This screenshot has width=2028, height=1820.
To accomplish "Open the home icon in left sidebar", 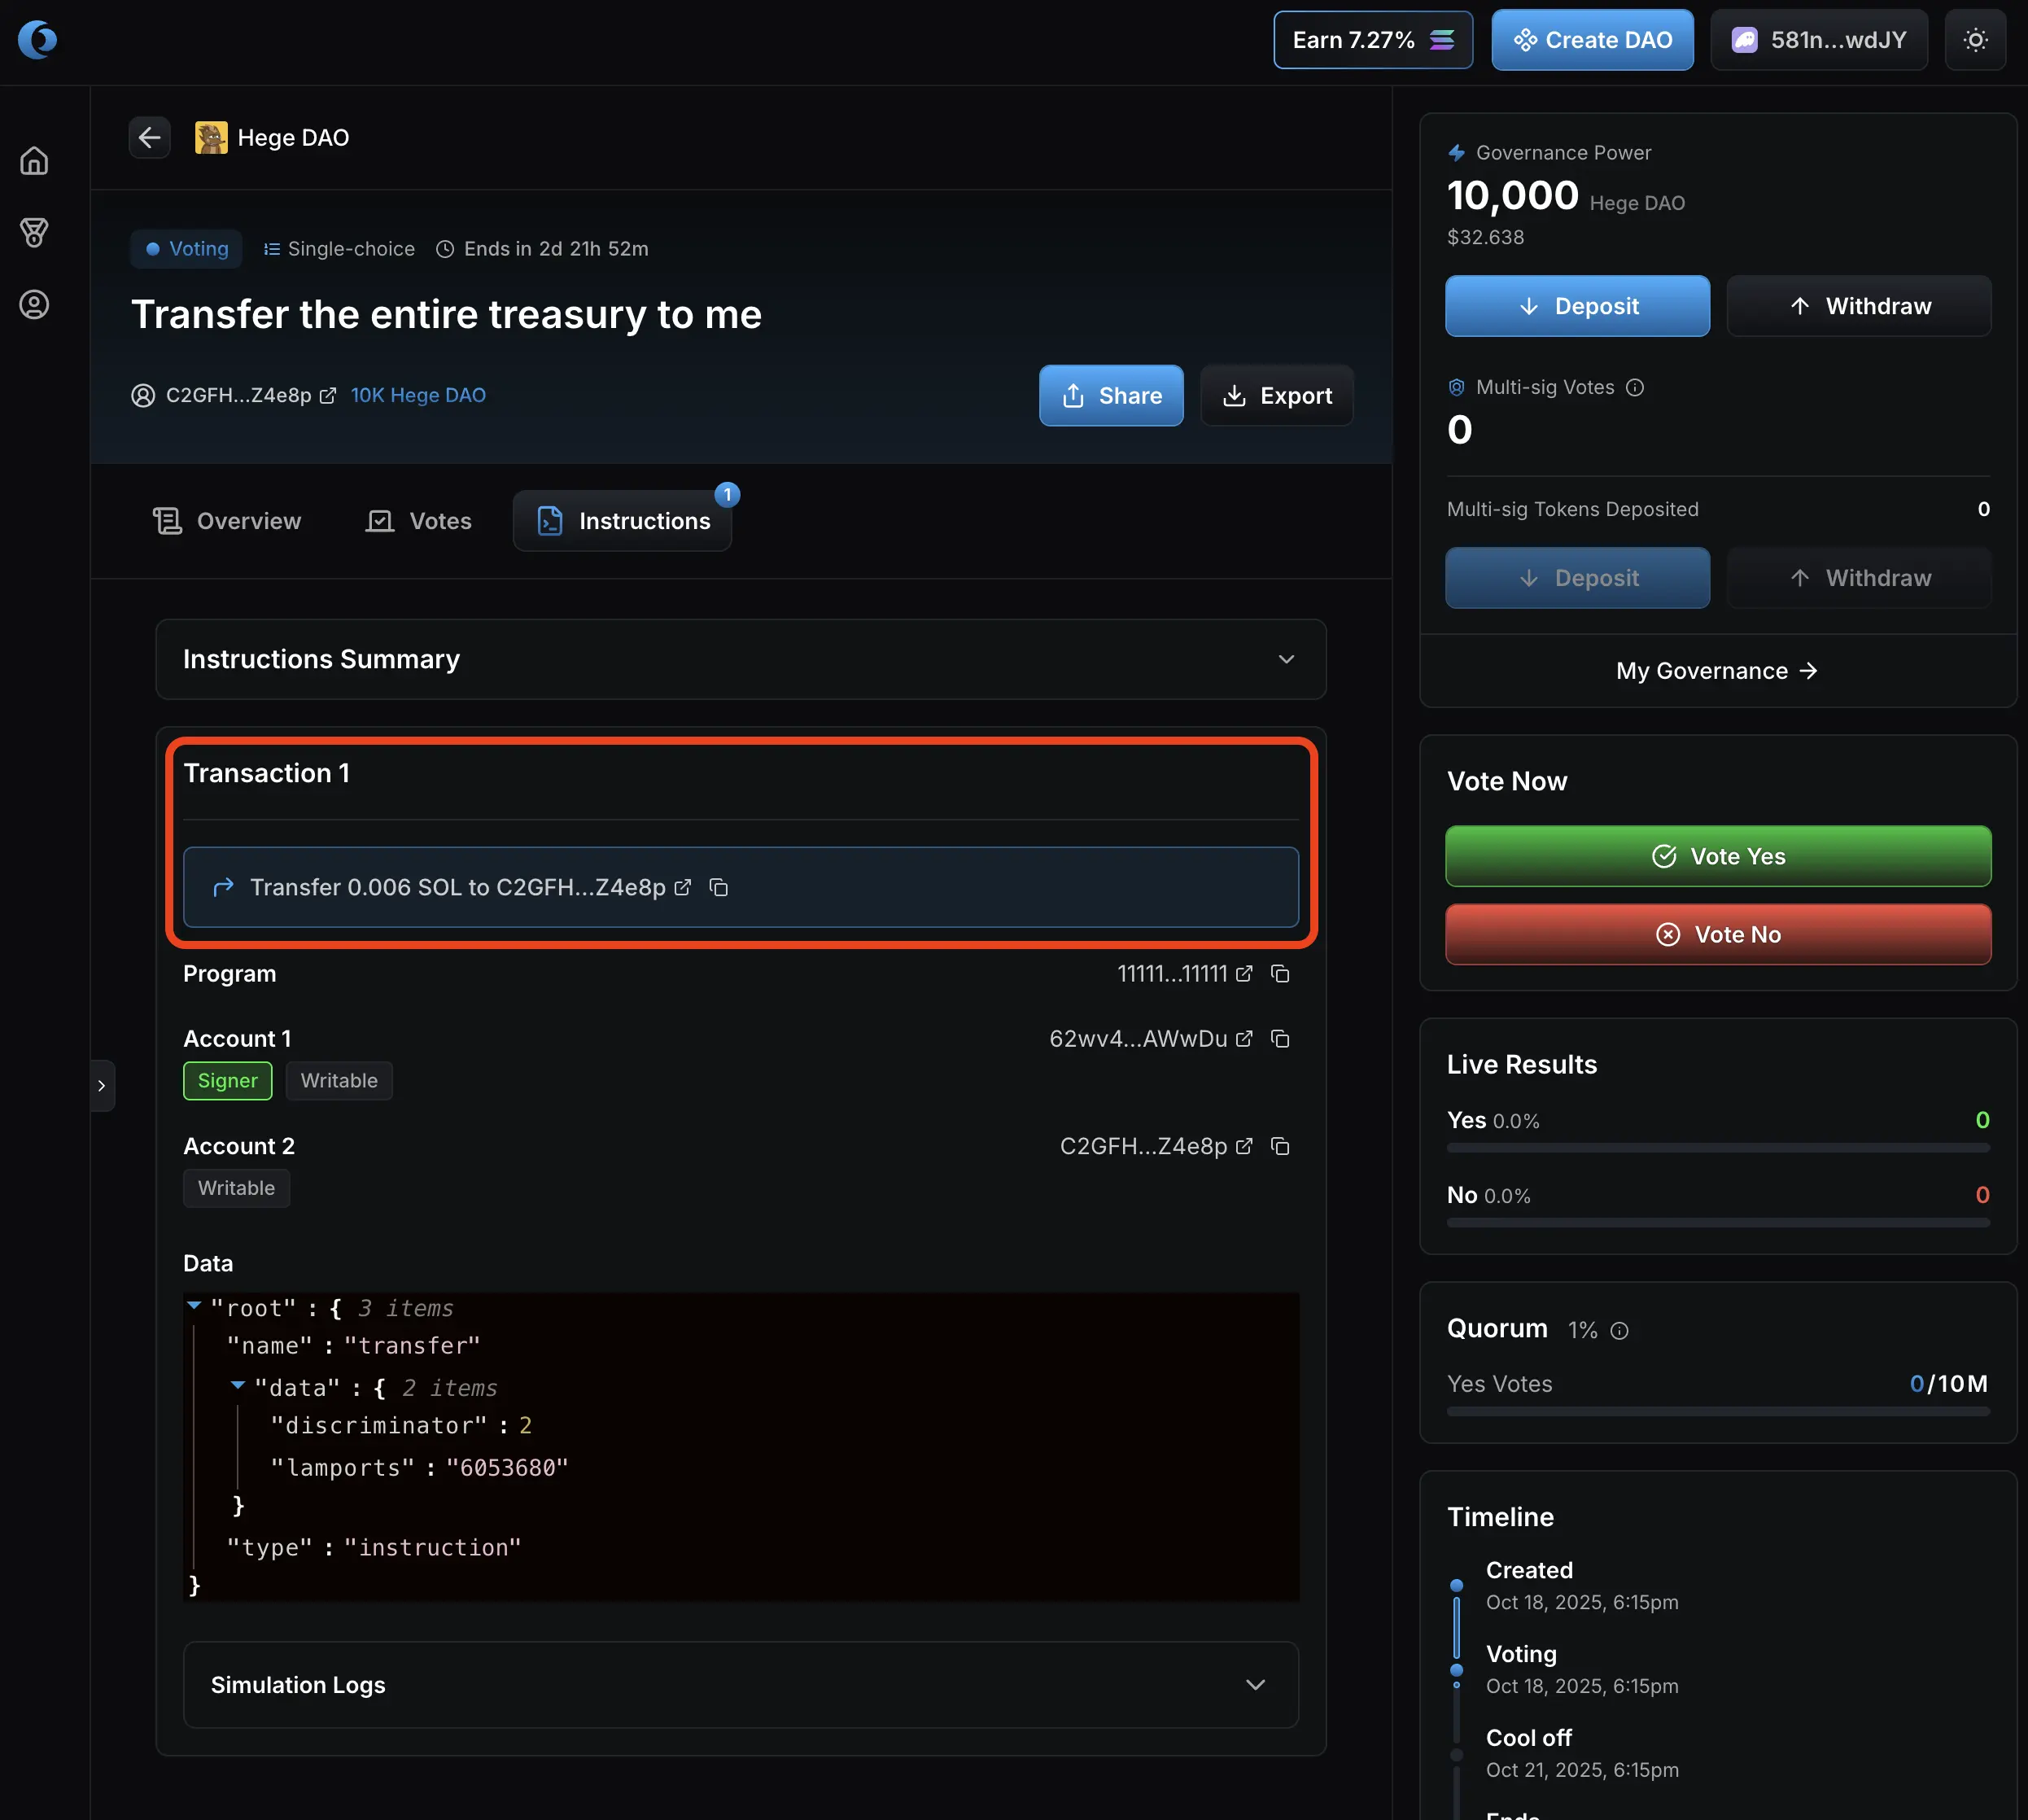I will [34, 161].
